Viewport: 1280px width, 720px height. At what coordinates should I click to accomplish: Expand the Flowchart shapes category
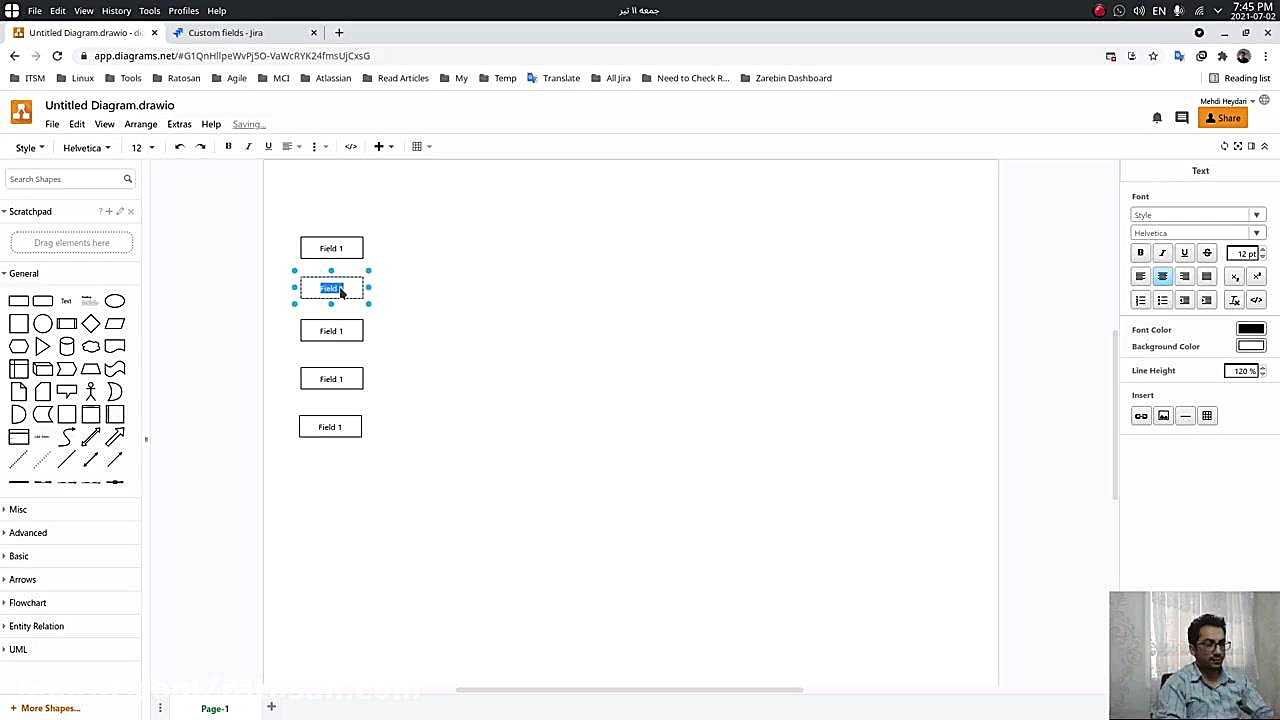pyautogui.click(x=28, y=603)
